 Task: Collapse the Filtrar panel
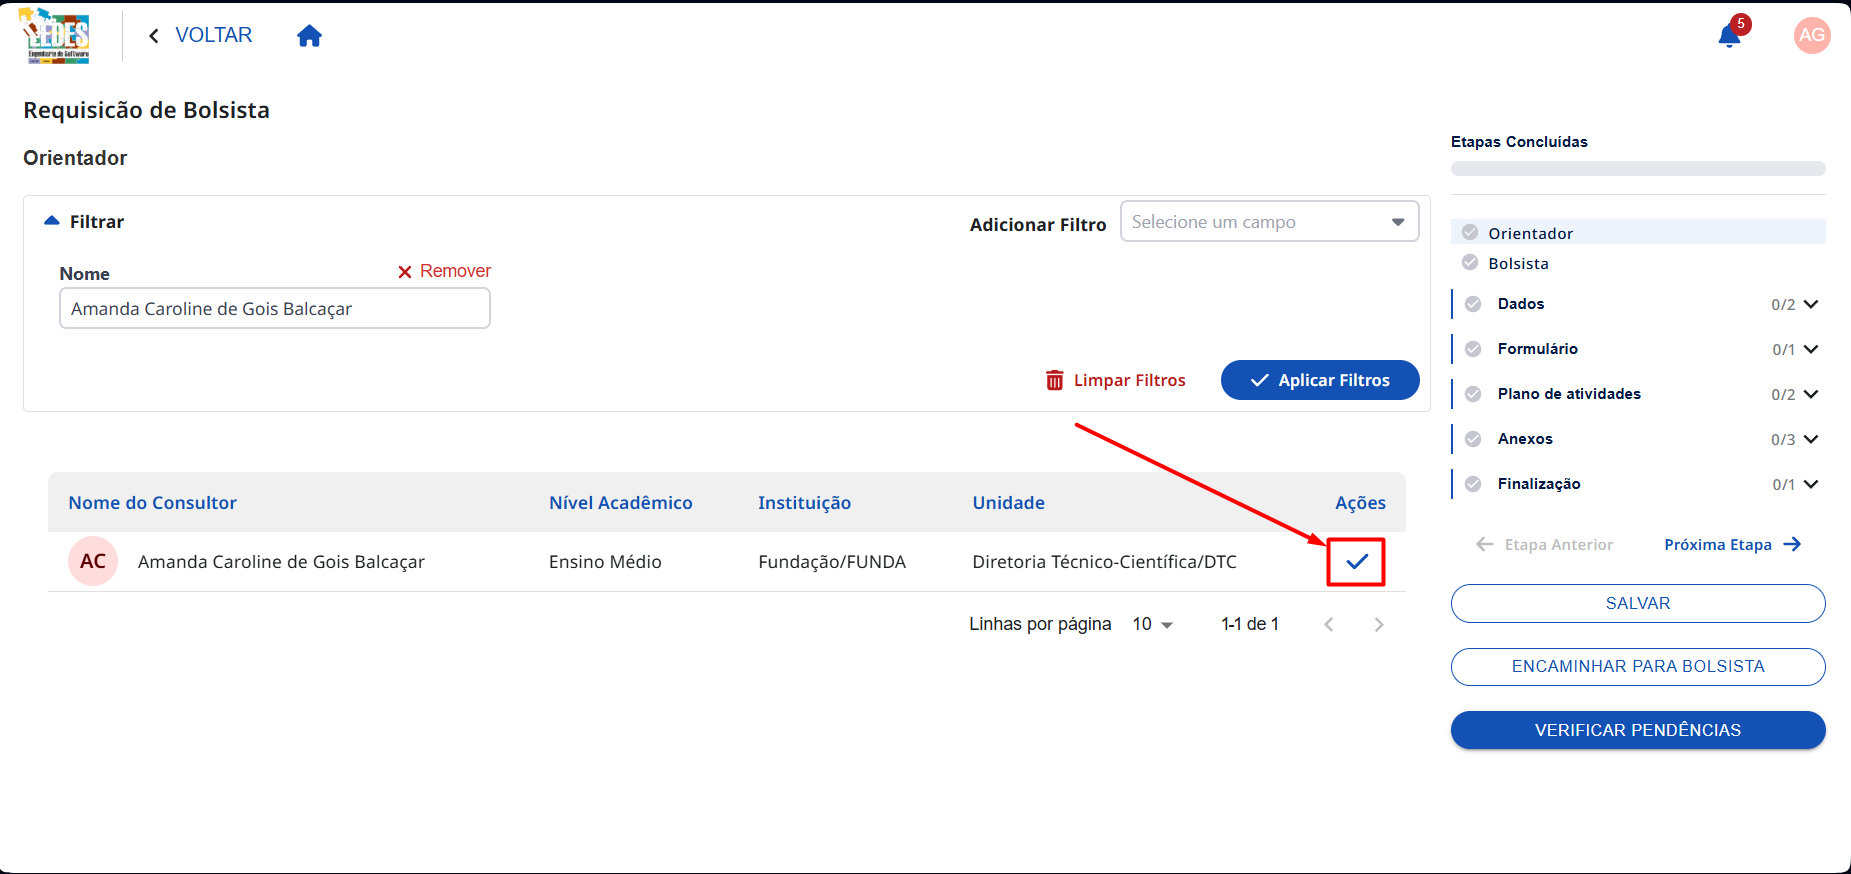[52, 221]
